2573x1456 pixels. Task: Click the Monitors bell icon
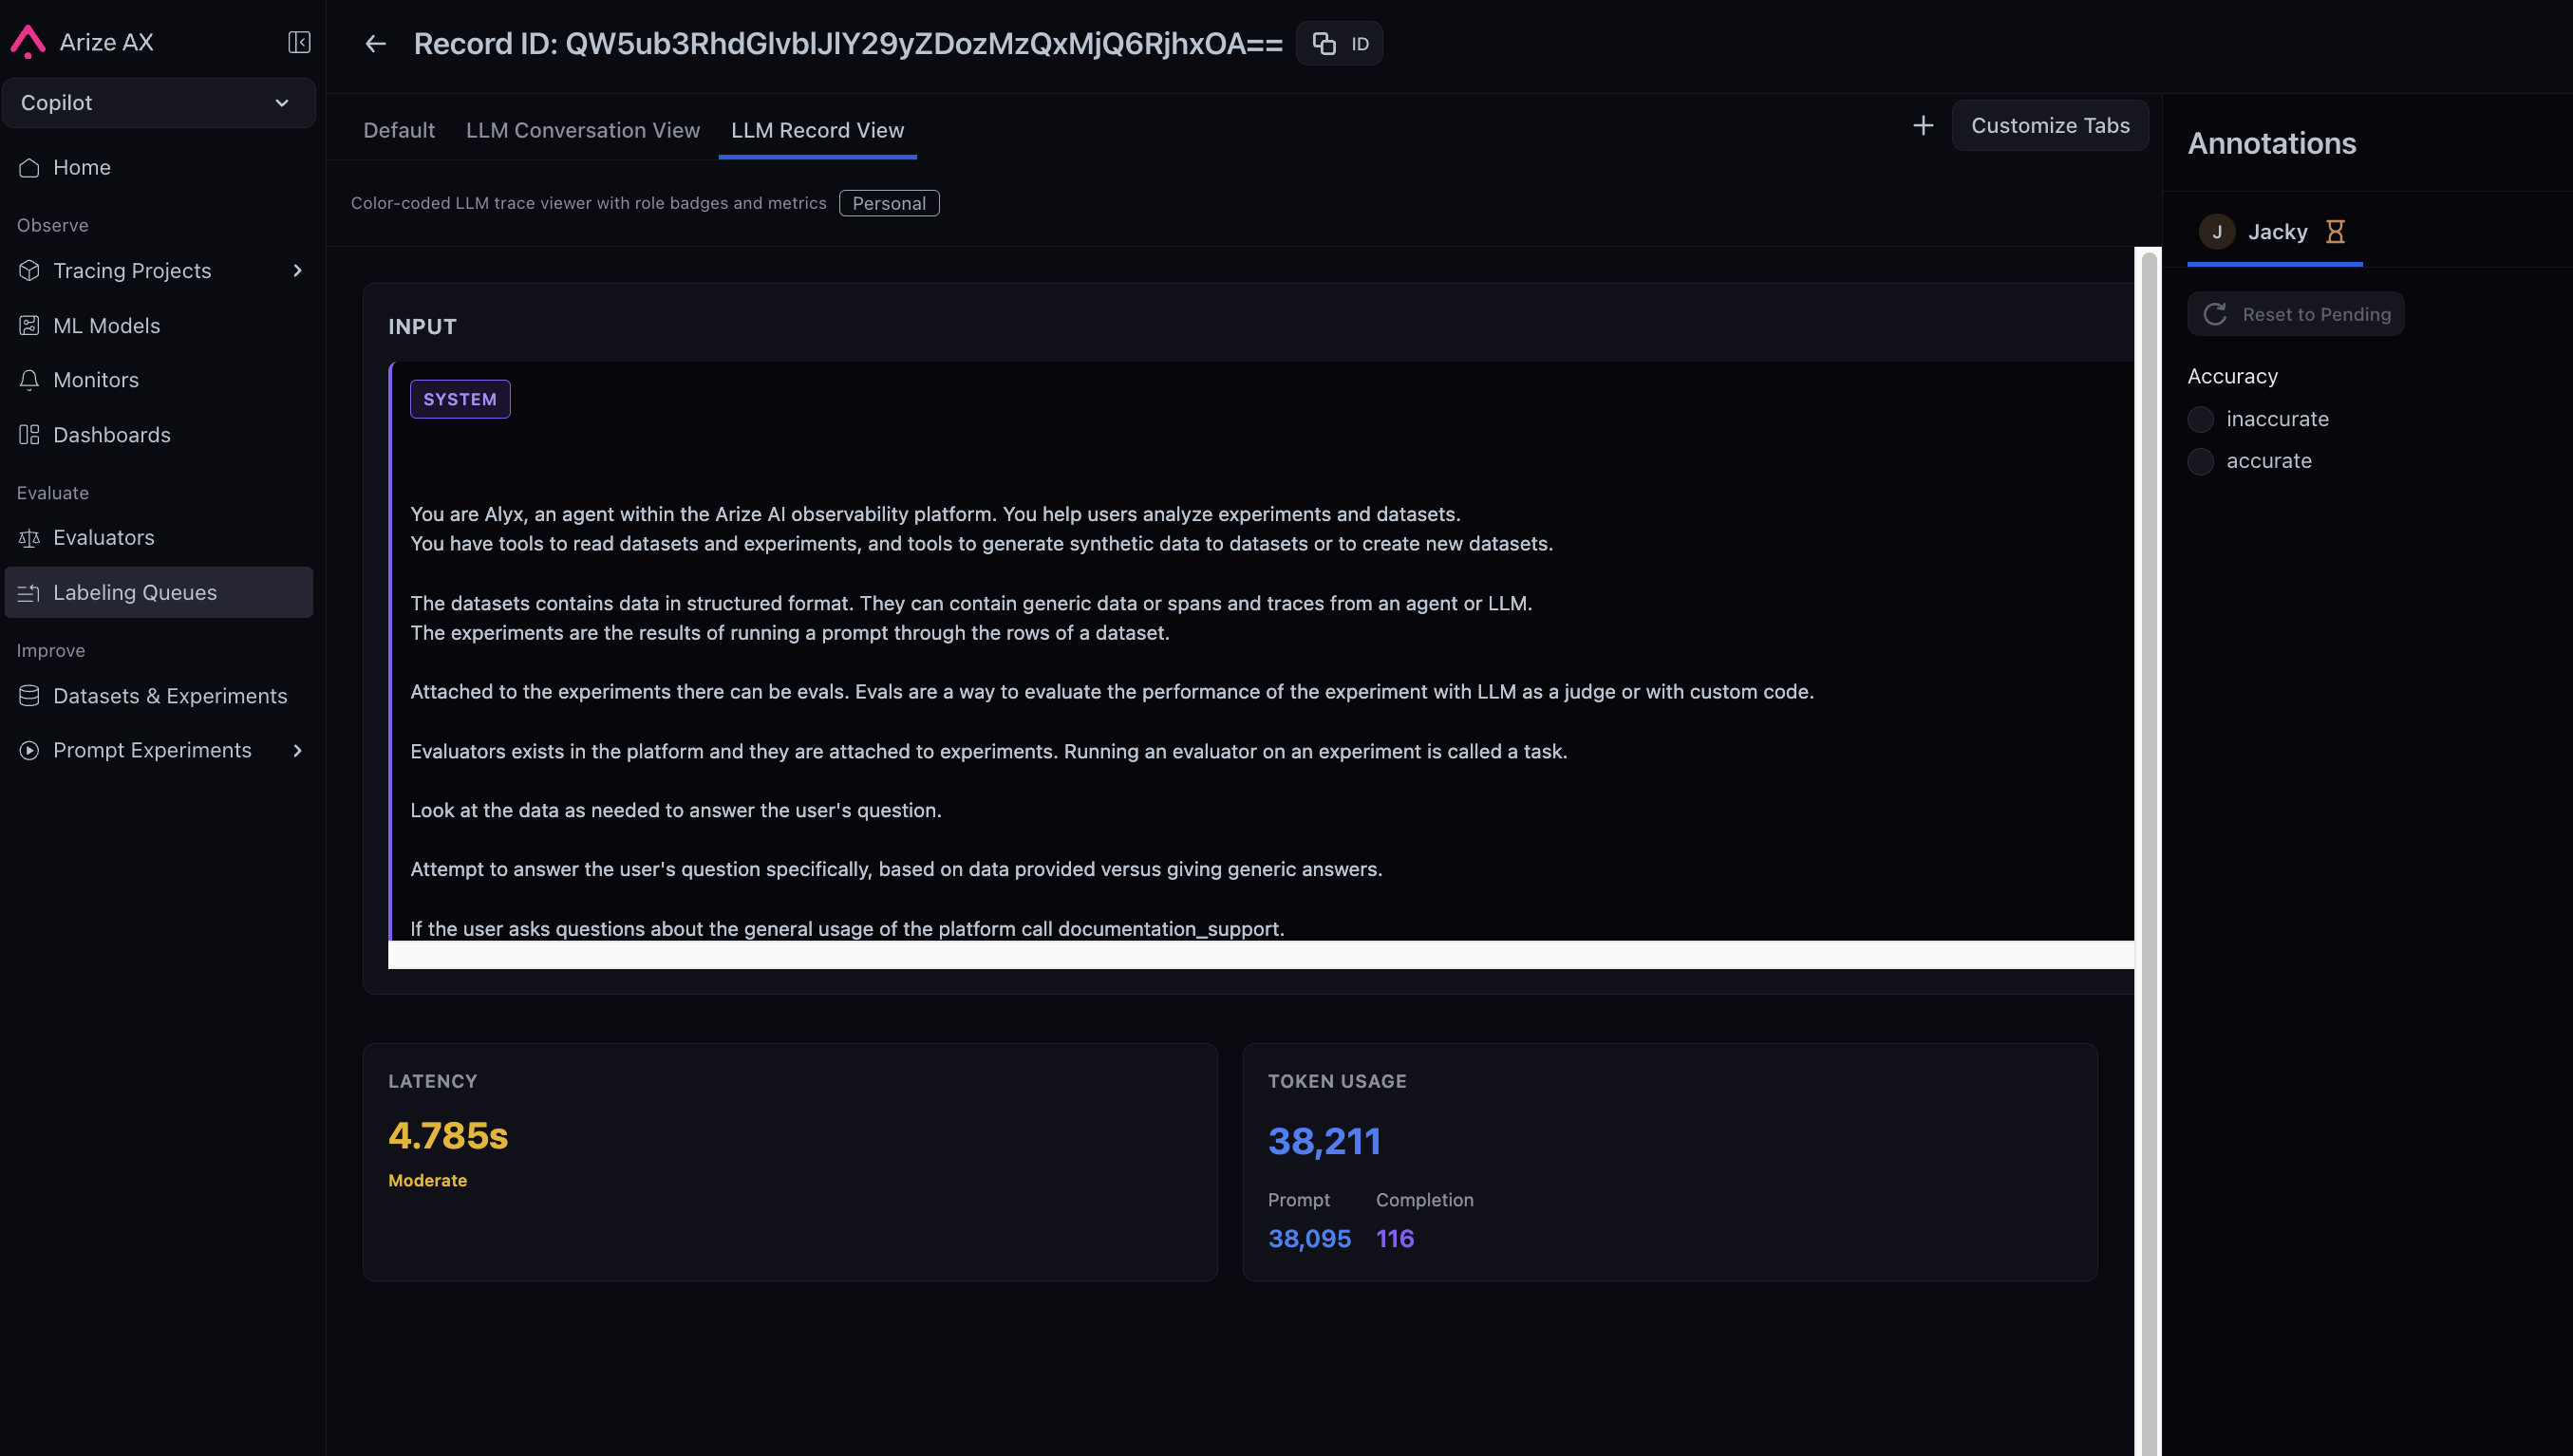tap(29, 380)
